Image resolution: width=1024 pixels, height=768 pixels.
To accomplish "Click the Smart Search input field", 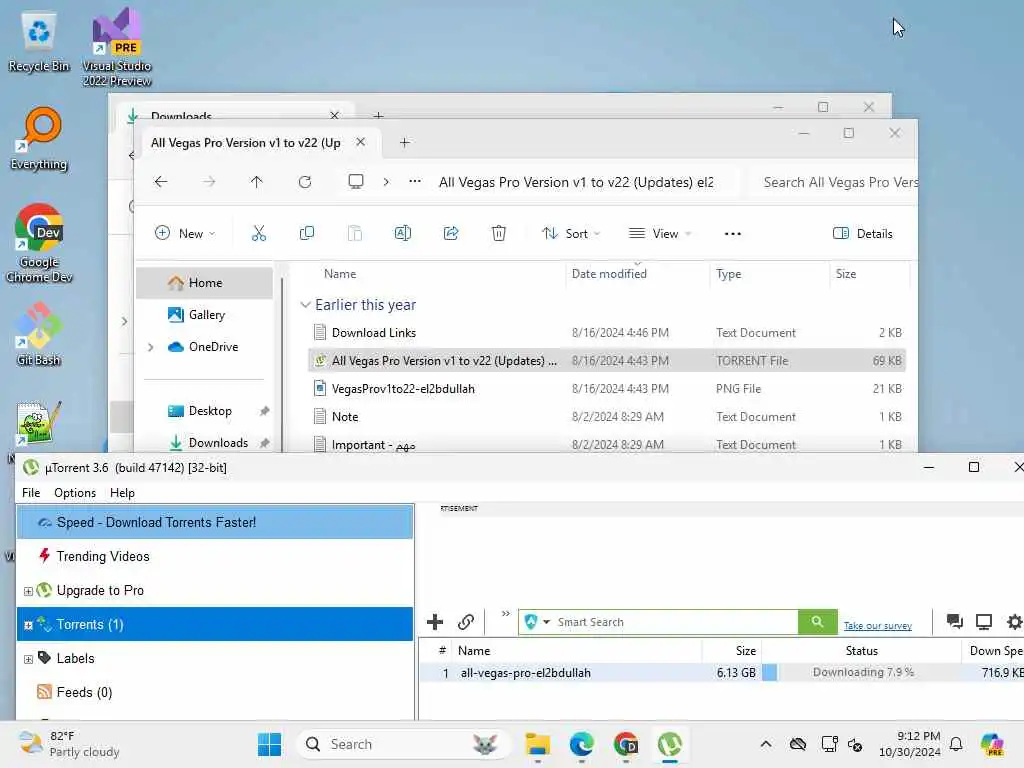I will tap(676, 622).
